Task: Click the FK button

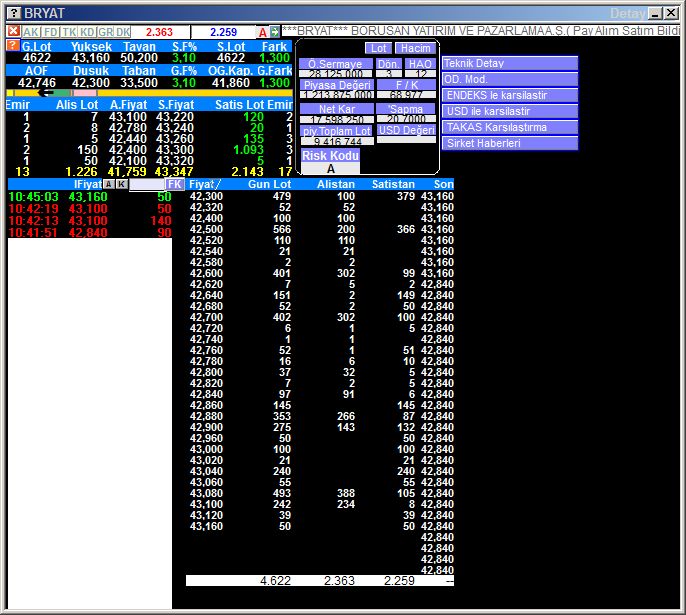Action: [175, 184]
